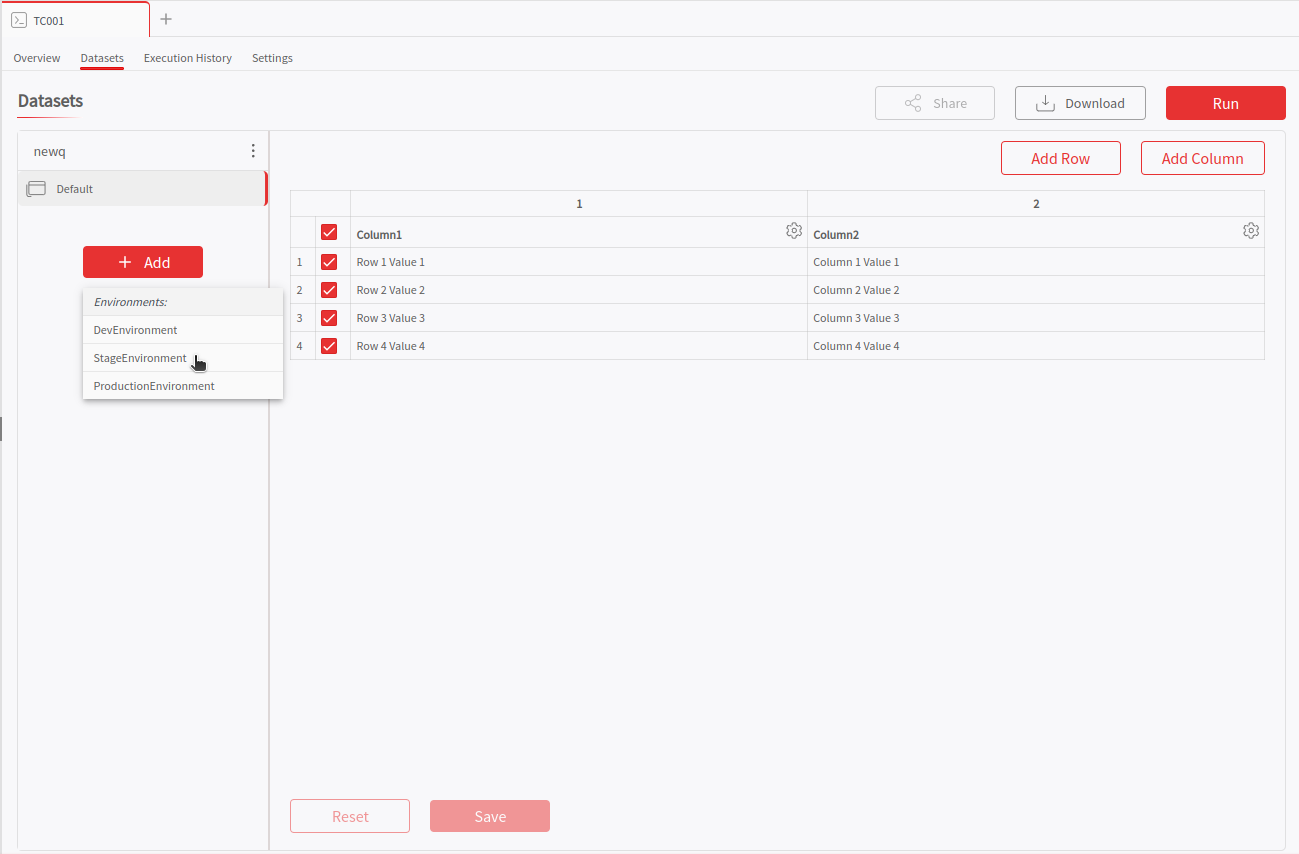Viewport: 1299px width, 854px height.
Task: Uncheck the row 2 checkbox
Action: [329, 290]
